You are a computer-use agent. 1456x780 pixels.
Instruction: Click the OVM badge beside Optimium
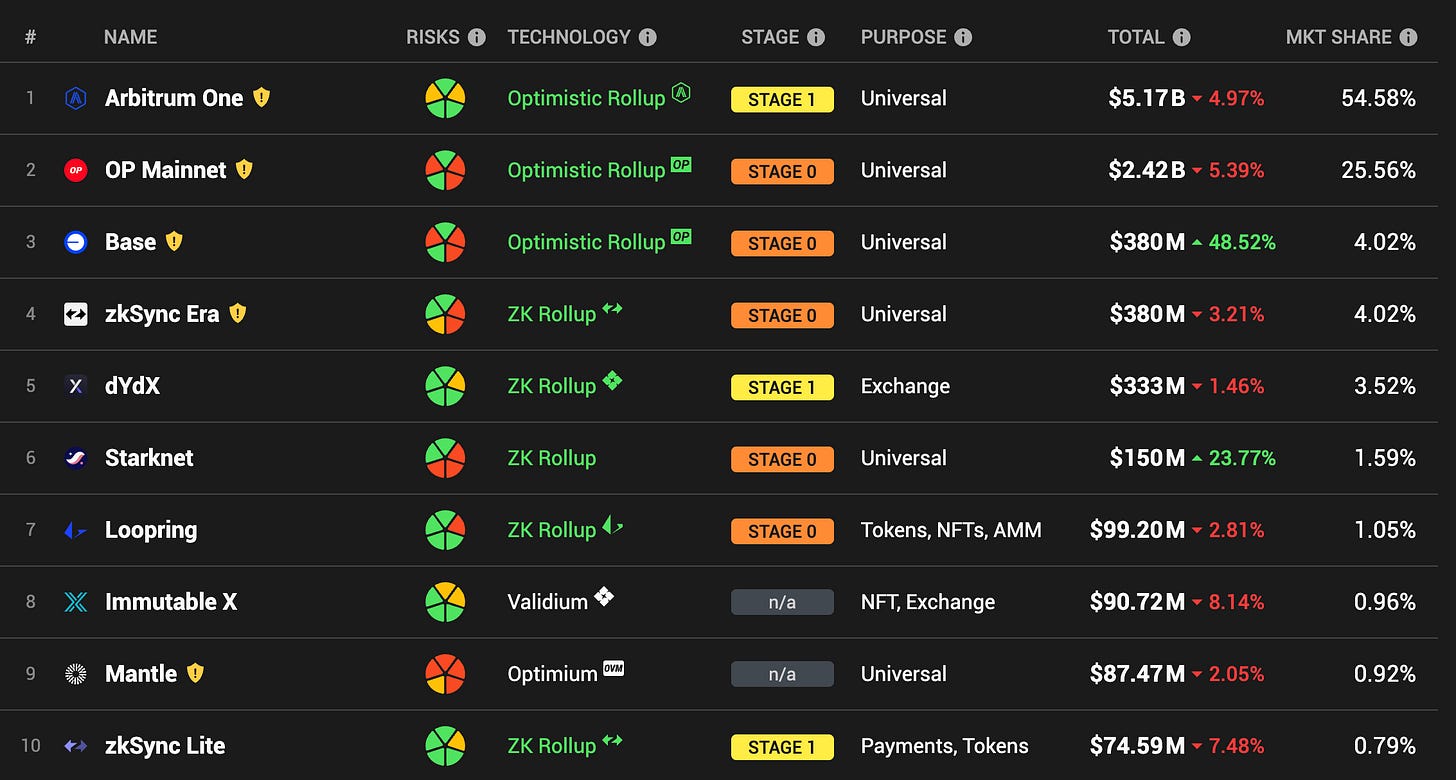[613, 668]
